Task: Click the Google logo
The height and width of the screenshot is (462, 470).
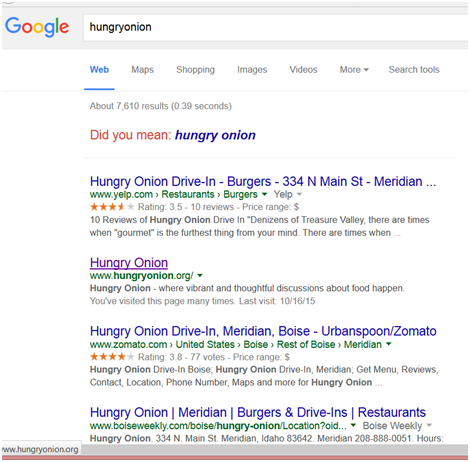Action: point(37,27)
